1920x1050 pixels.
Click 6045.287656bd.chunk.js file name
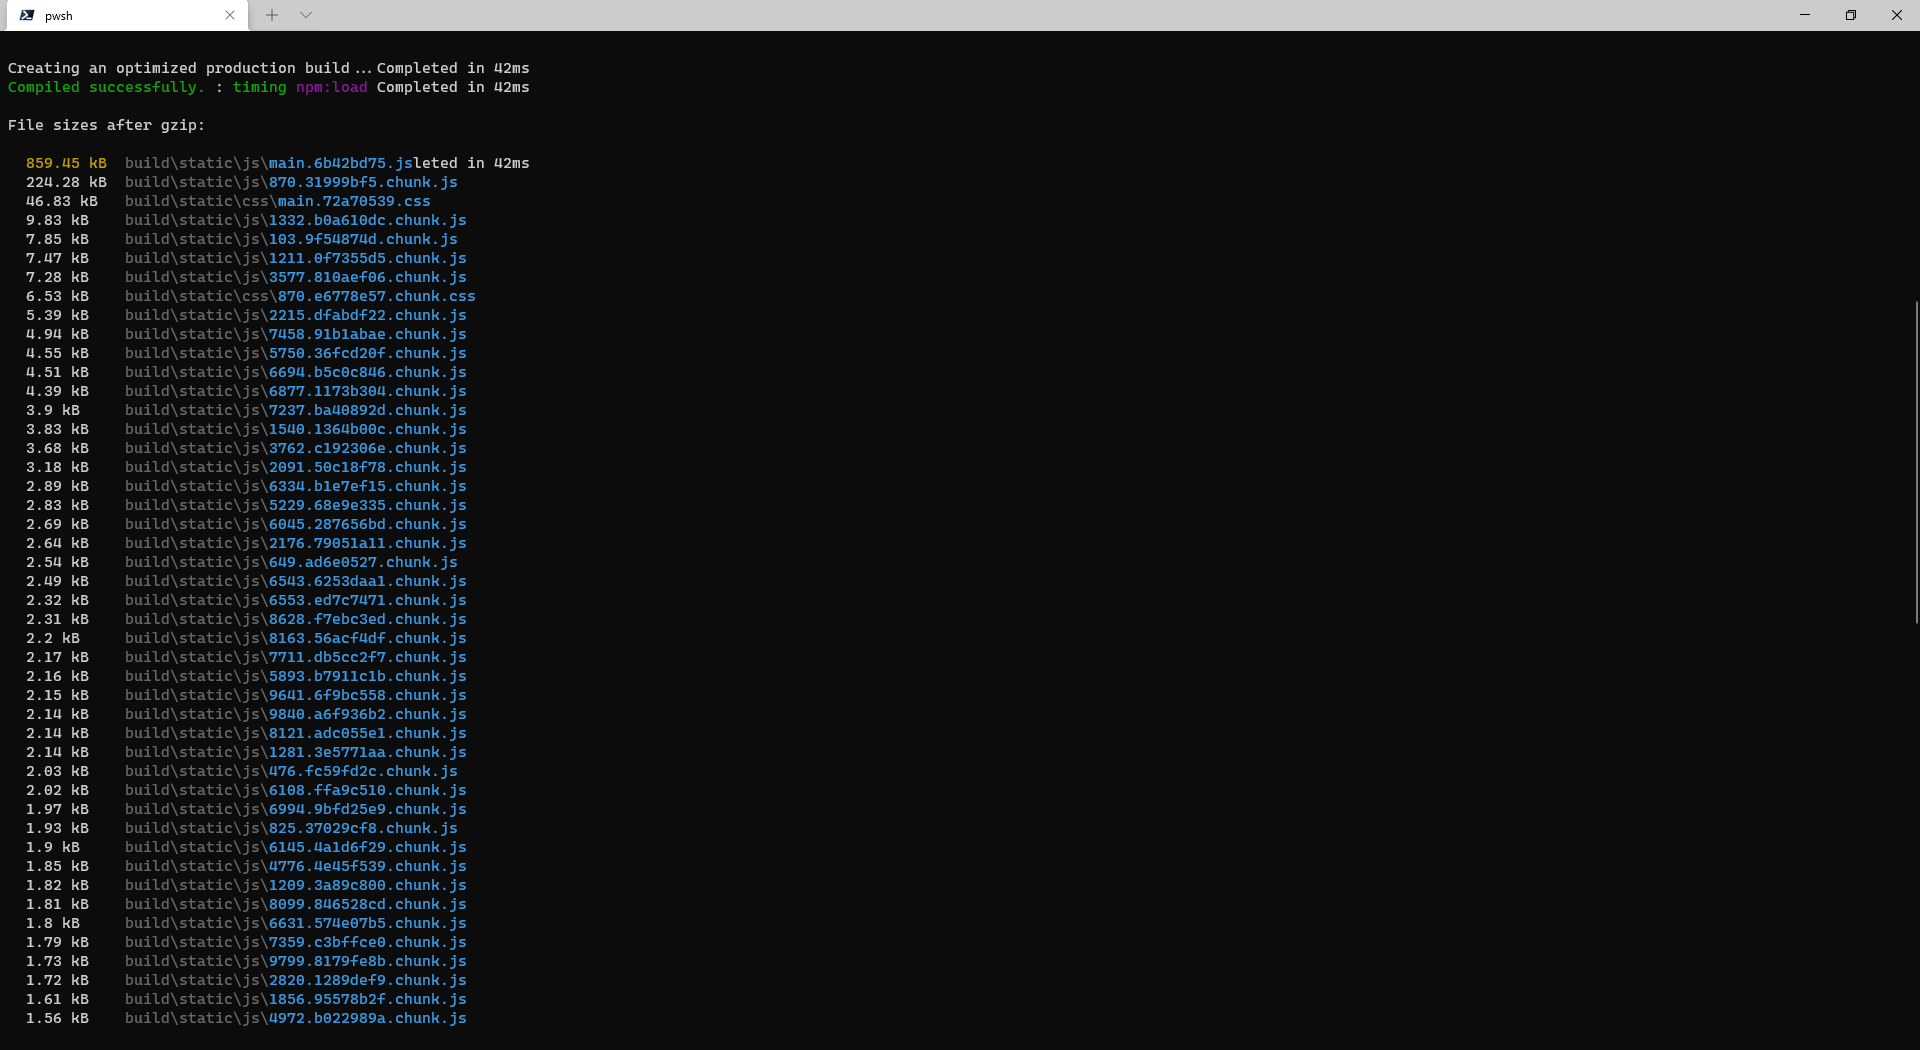(x=368, y=524)
